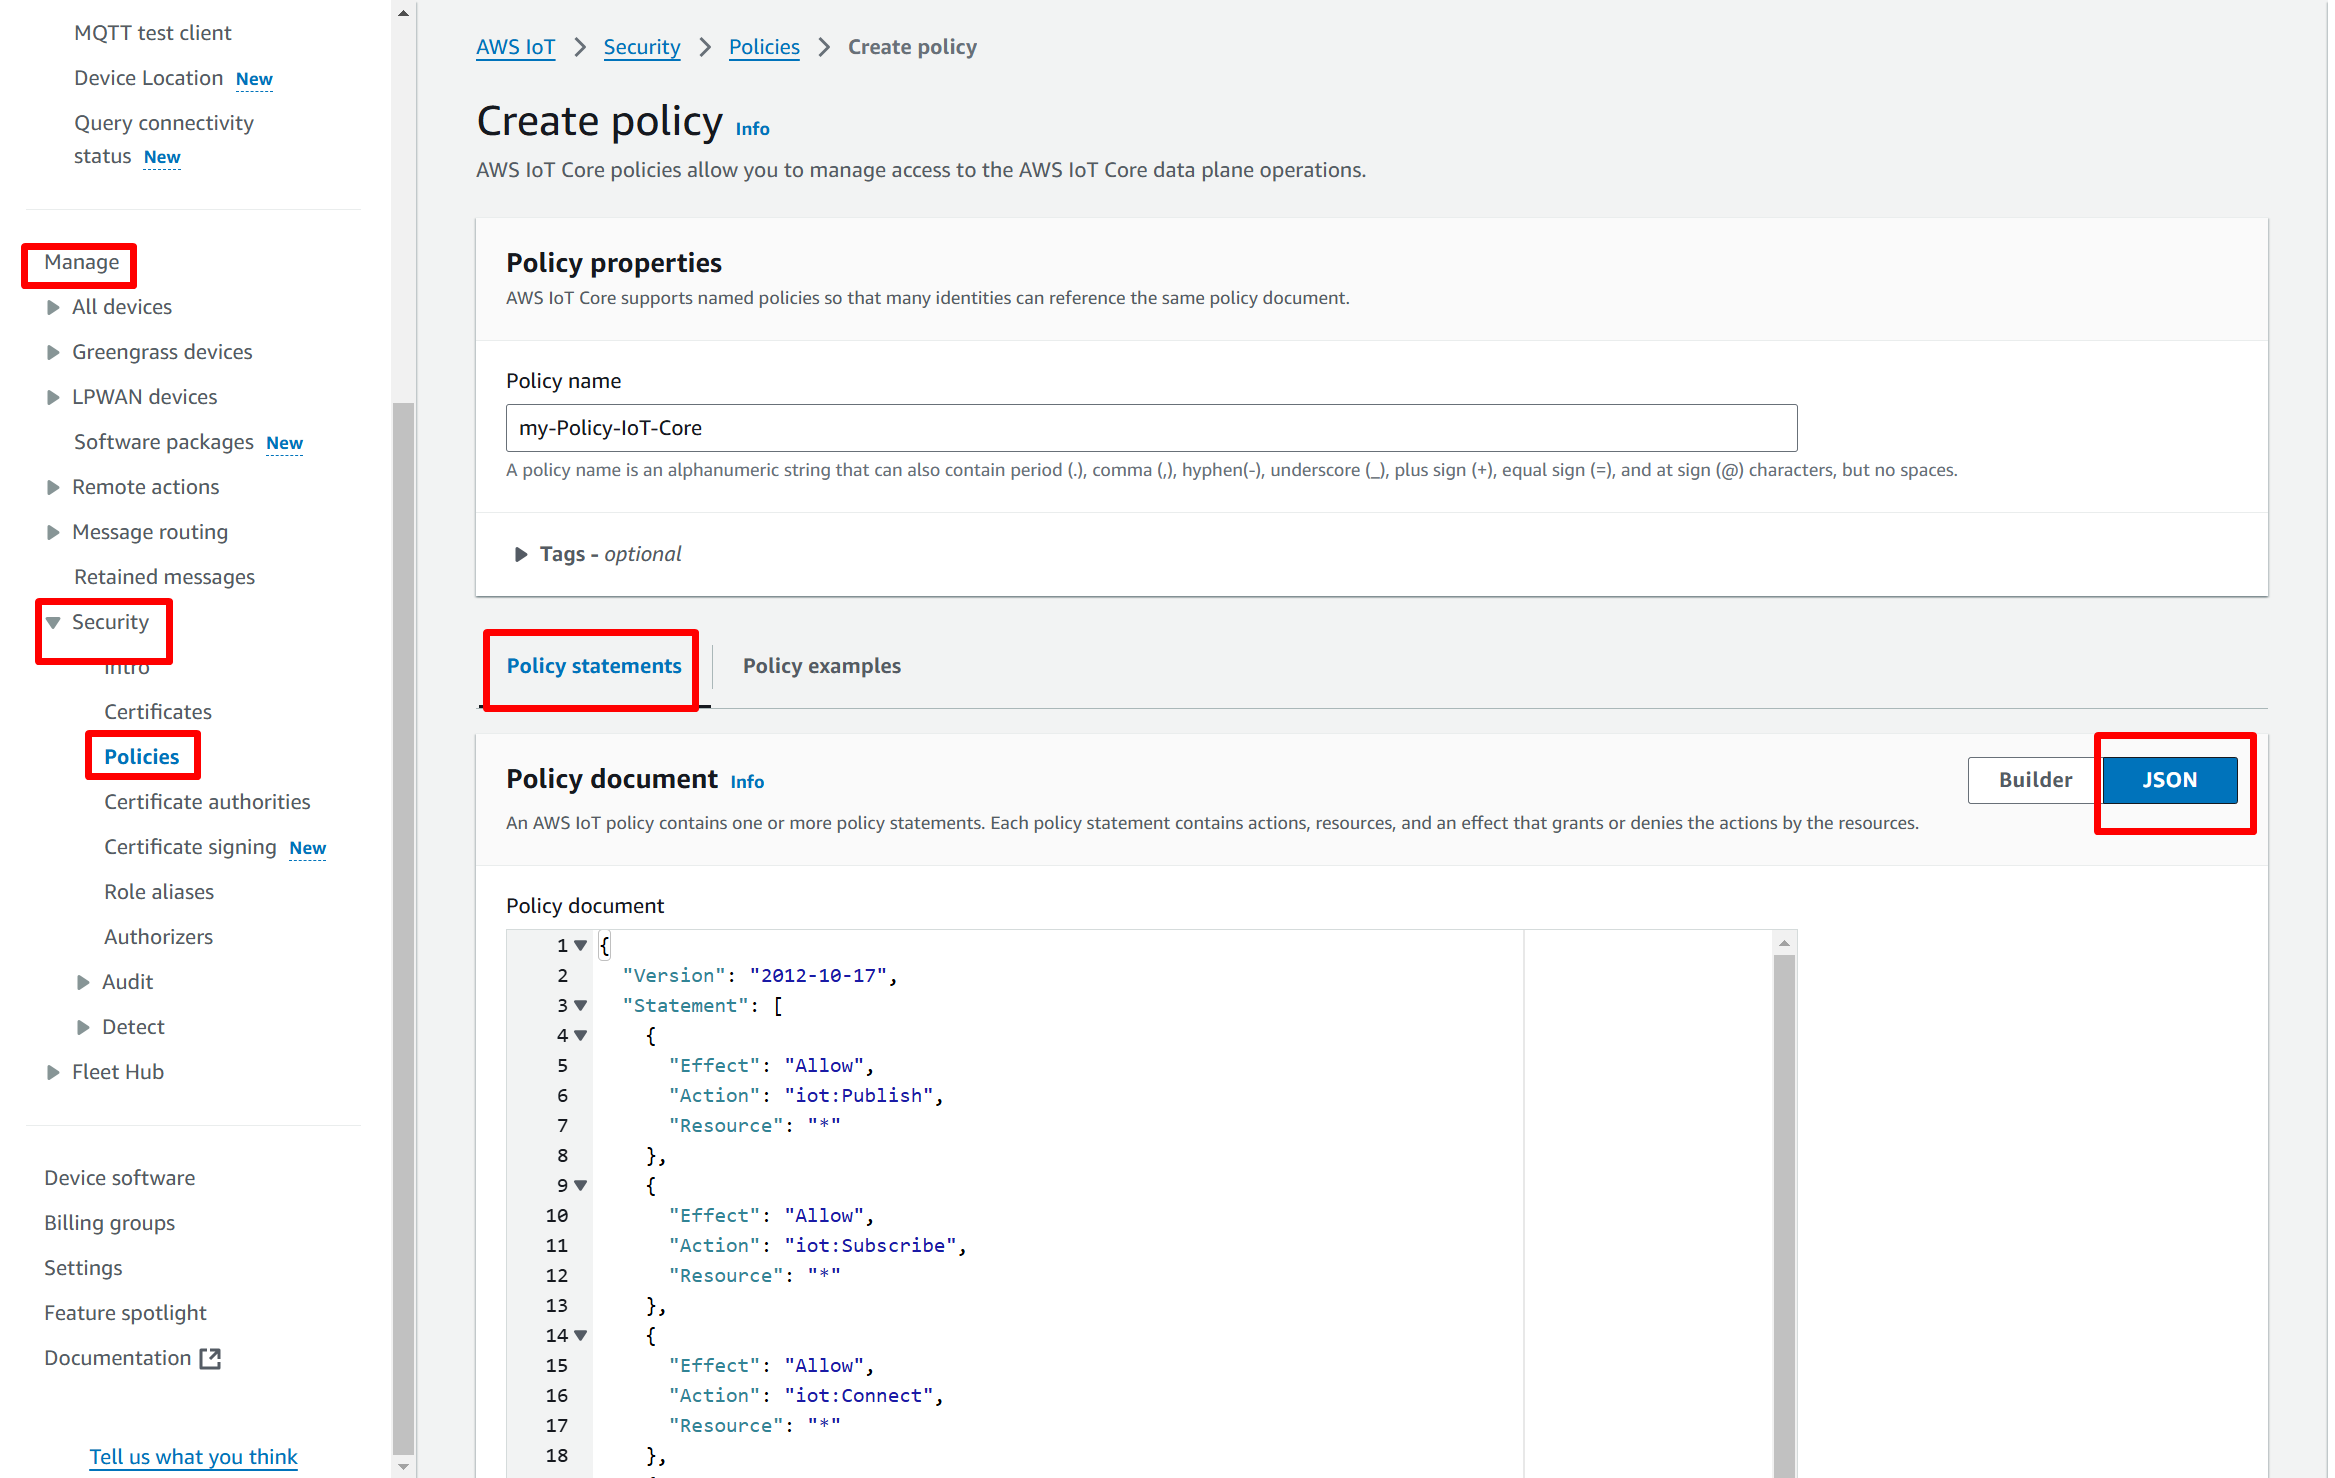
Task: Collapse fold arrow on line 9
Action: coord(580,1185)
